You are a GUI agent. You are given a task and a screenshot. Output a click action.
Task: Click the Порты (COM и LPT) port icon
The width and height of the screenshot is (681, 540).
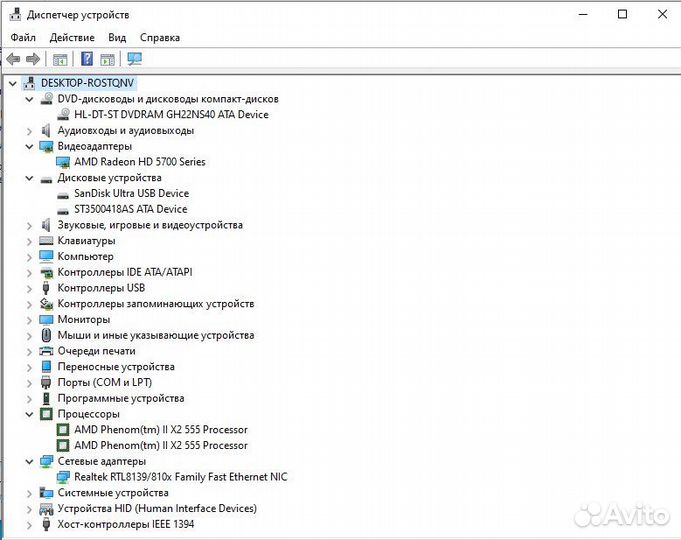tap(46, 382)
